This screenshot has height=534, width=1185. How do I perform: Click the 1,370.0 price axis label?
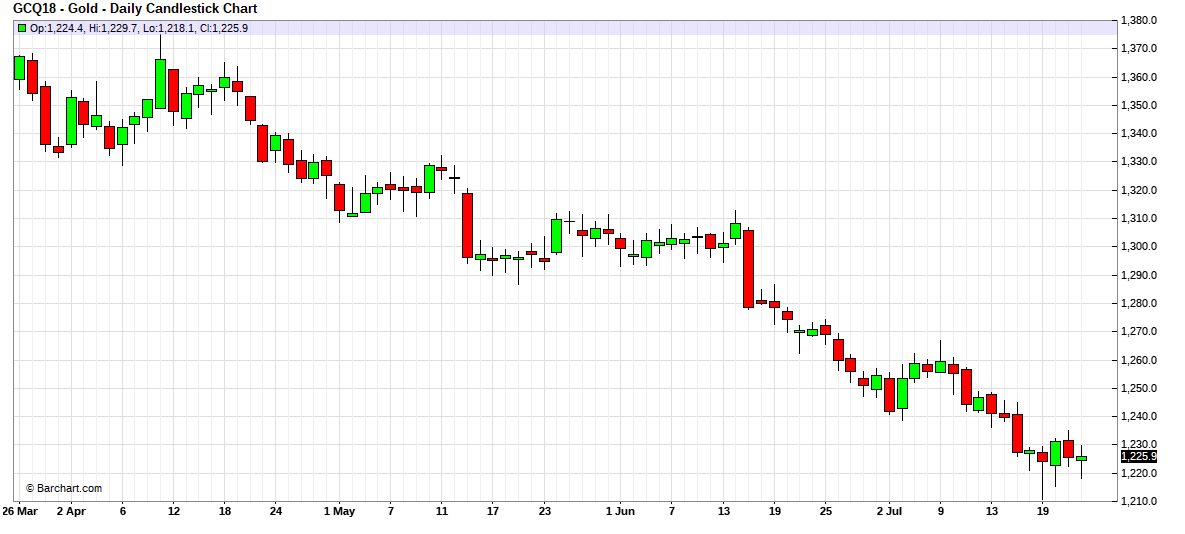coord(1140,48)
